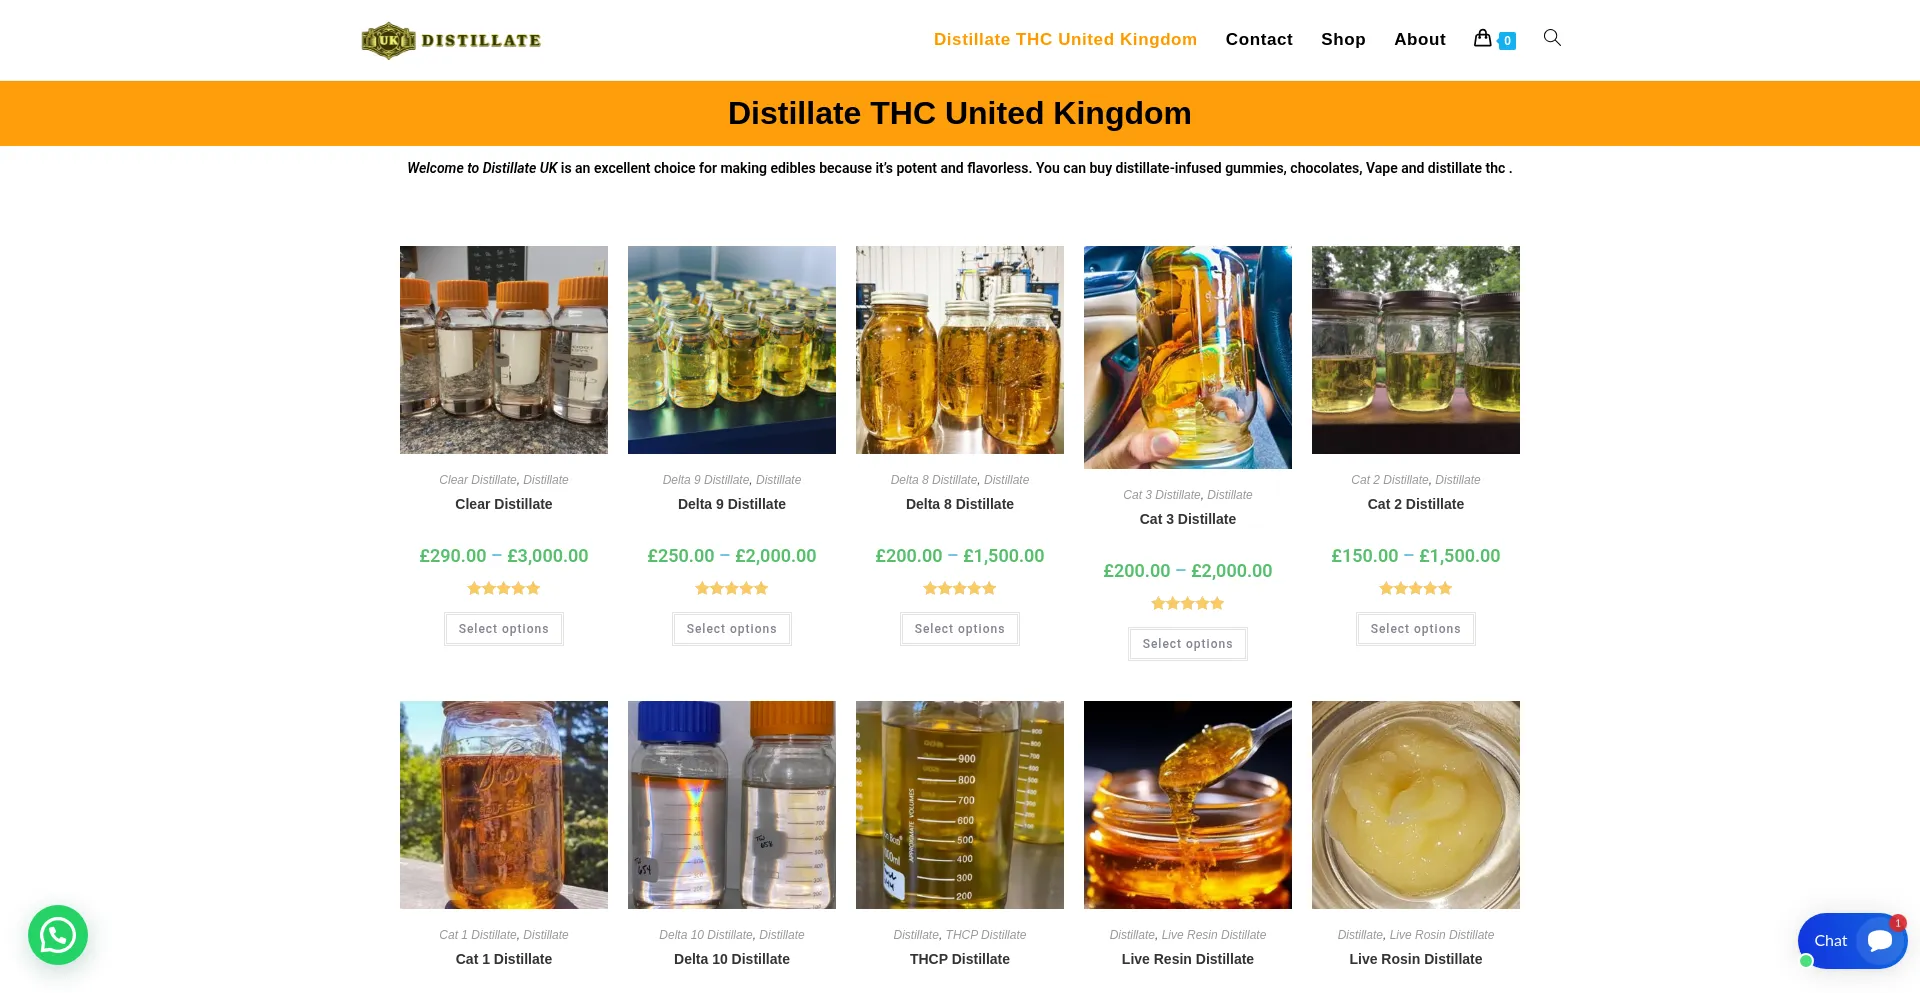This screenshot has height=993, width=1920.
Task: Open the blue Chat widget
Action: point(1853,941)
